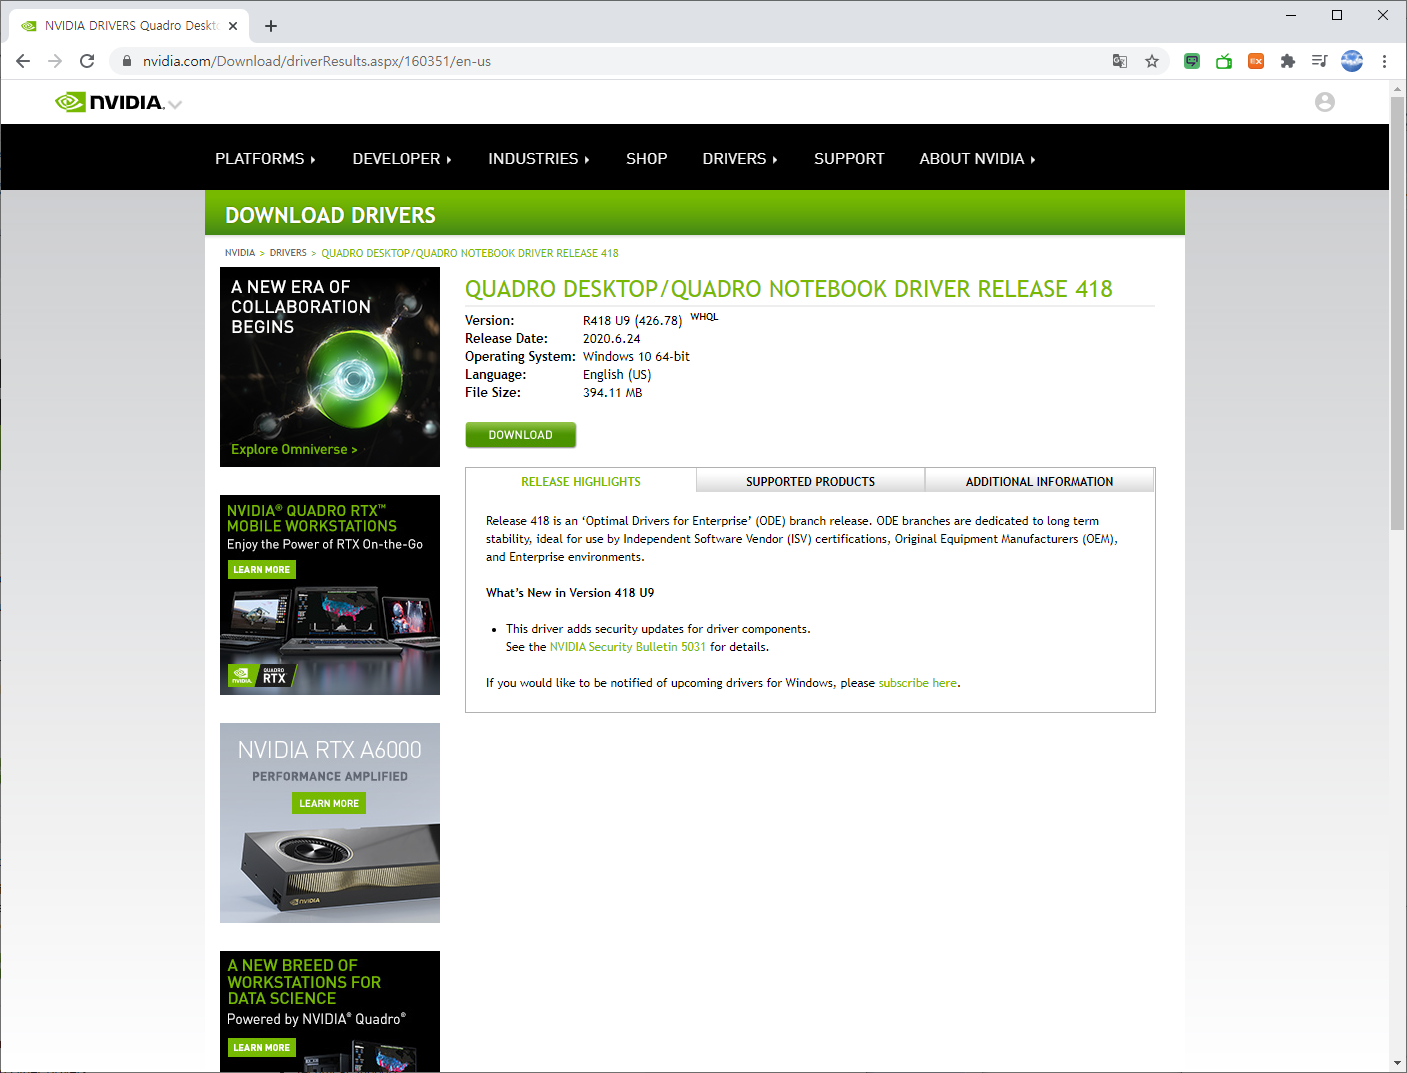Click the file size 394.11 MB text
Screen dimensions: 1407x1073
point(613,393)
